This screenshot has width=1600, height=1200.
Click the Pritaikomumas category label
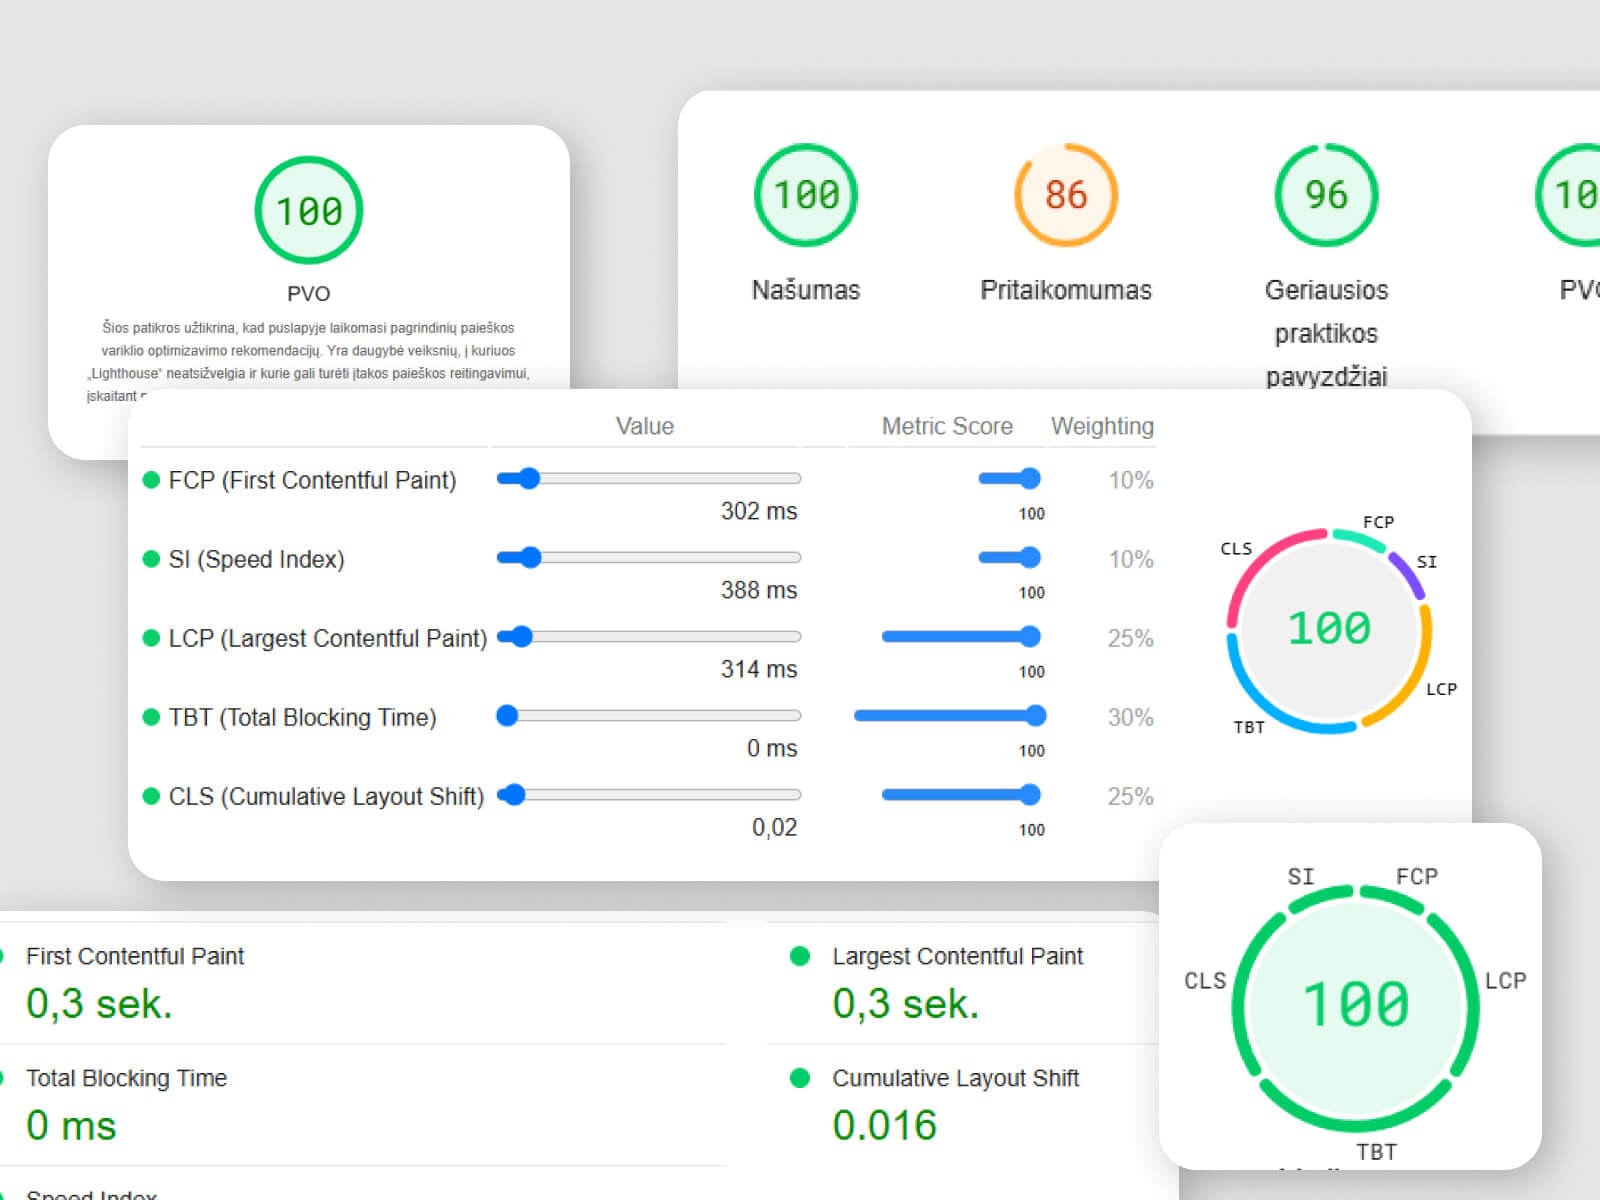pyautogui.click(x=1066, y=290)
